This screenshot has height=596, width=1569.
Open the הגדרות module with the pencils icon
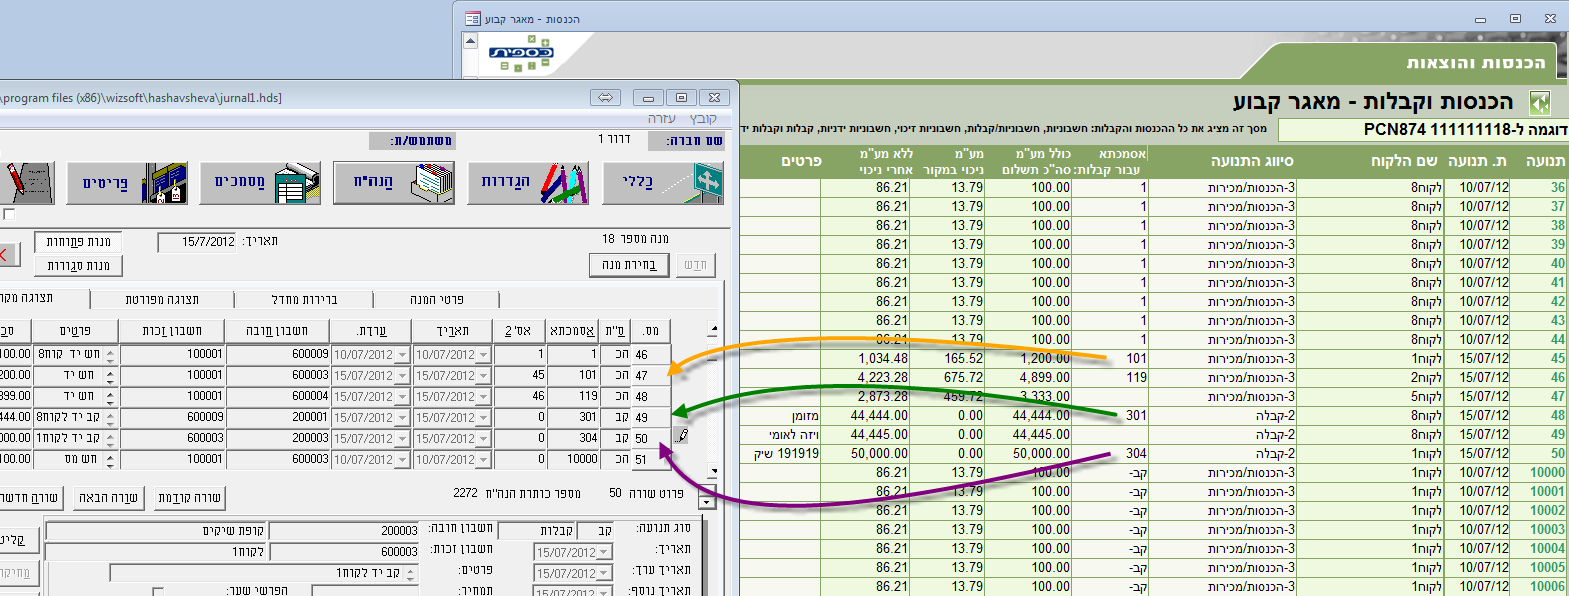(x=528, y=183)
